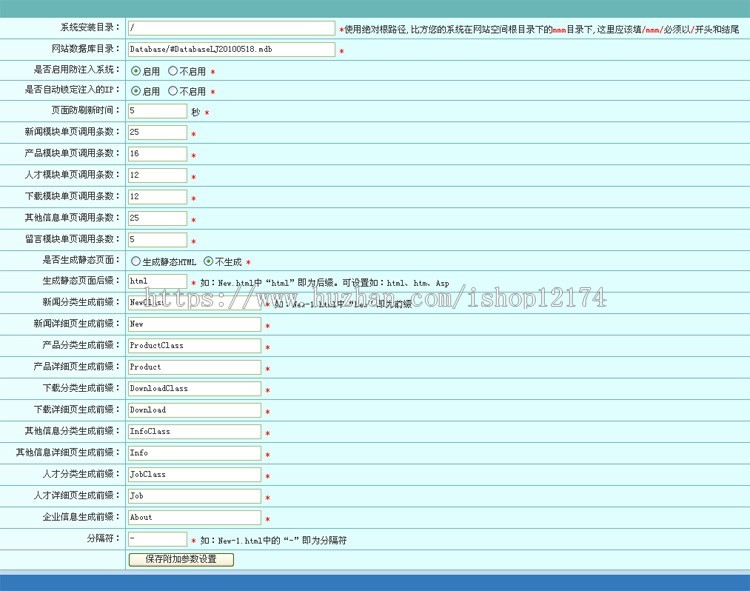
Task: Edit the 企业信息生成前缀 About field
Action: coord(195,518)
